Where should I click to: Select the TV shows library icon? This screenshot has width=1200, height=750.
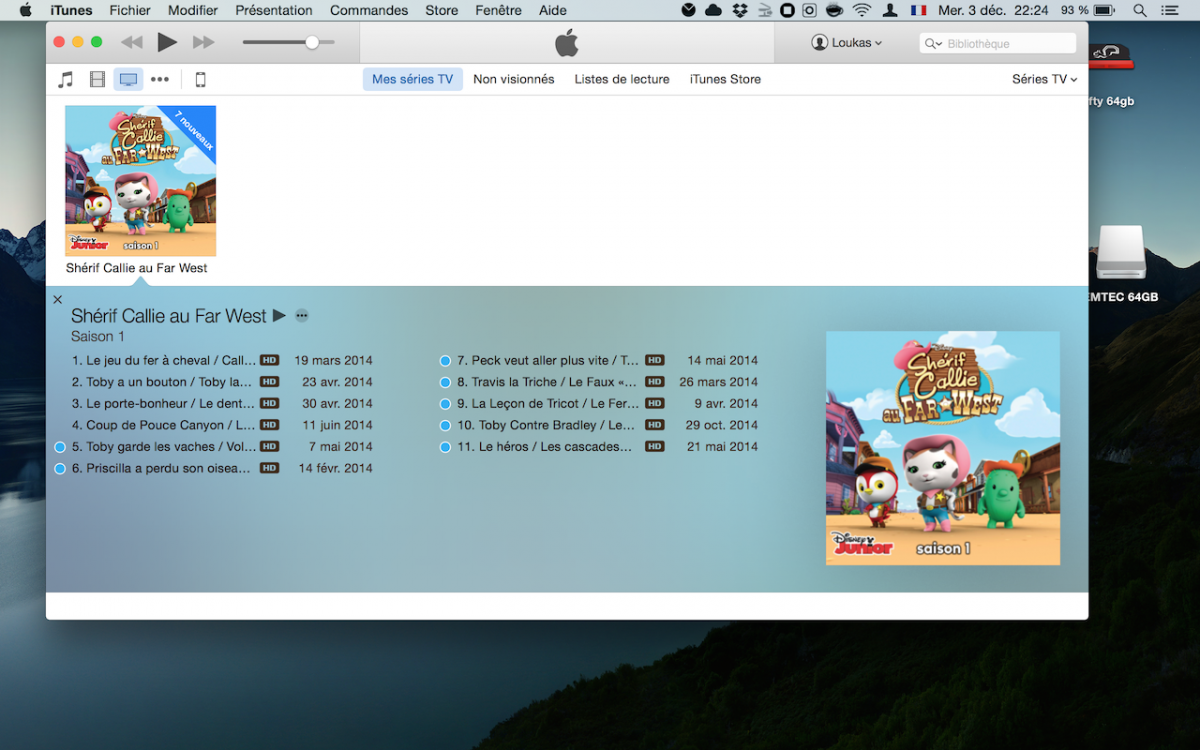[x=128, y=79]
